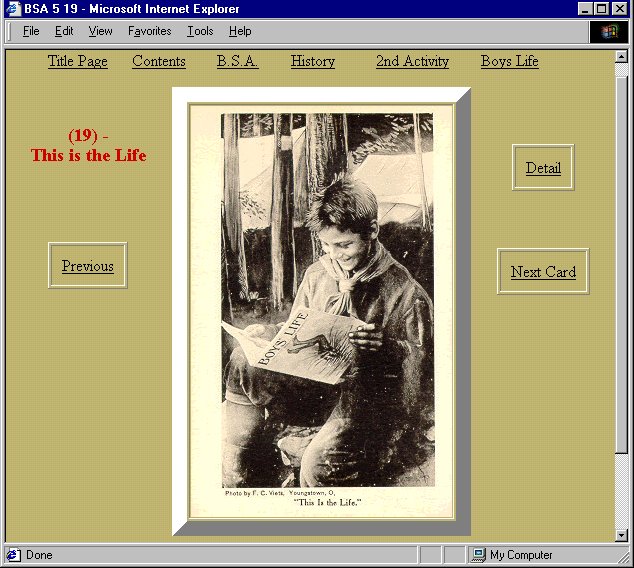Viewport: 634px width, 568px height.
Task: Click the scout postcard image
Action: pyautogui.click(x=322, y=311)
